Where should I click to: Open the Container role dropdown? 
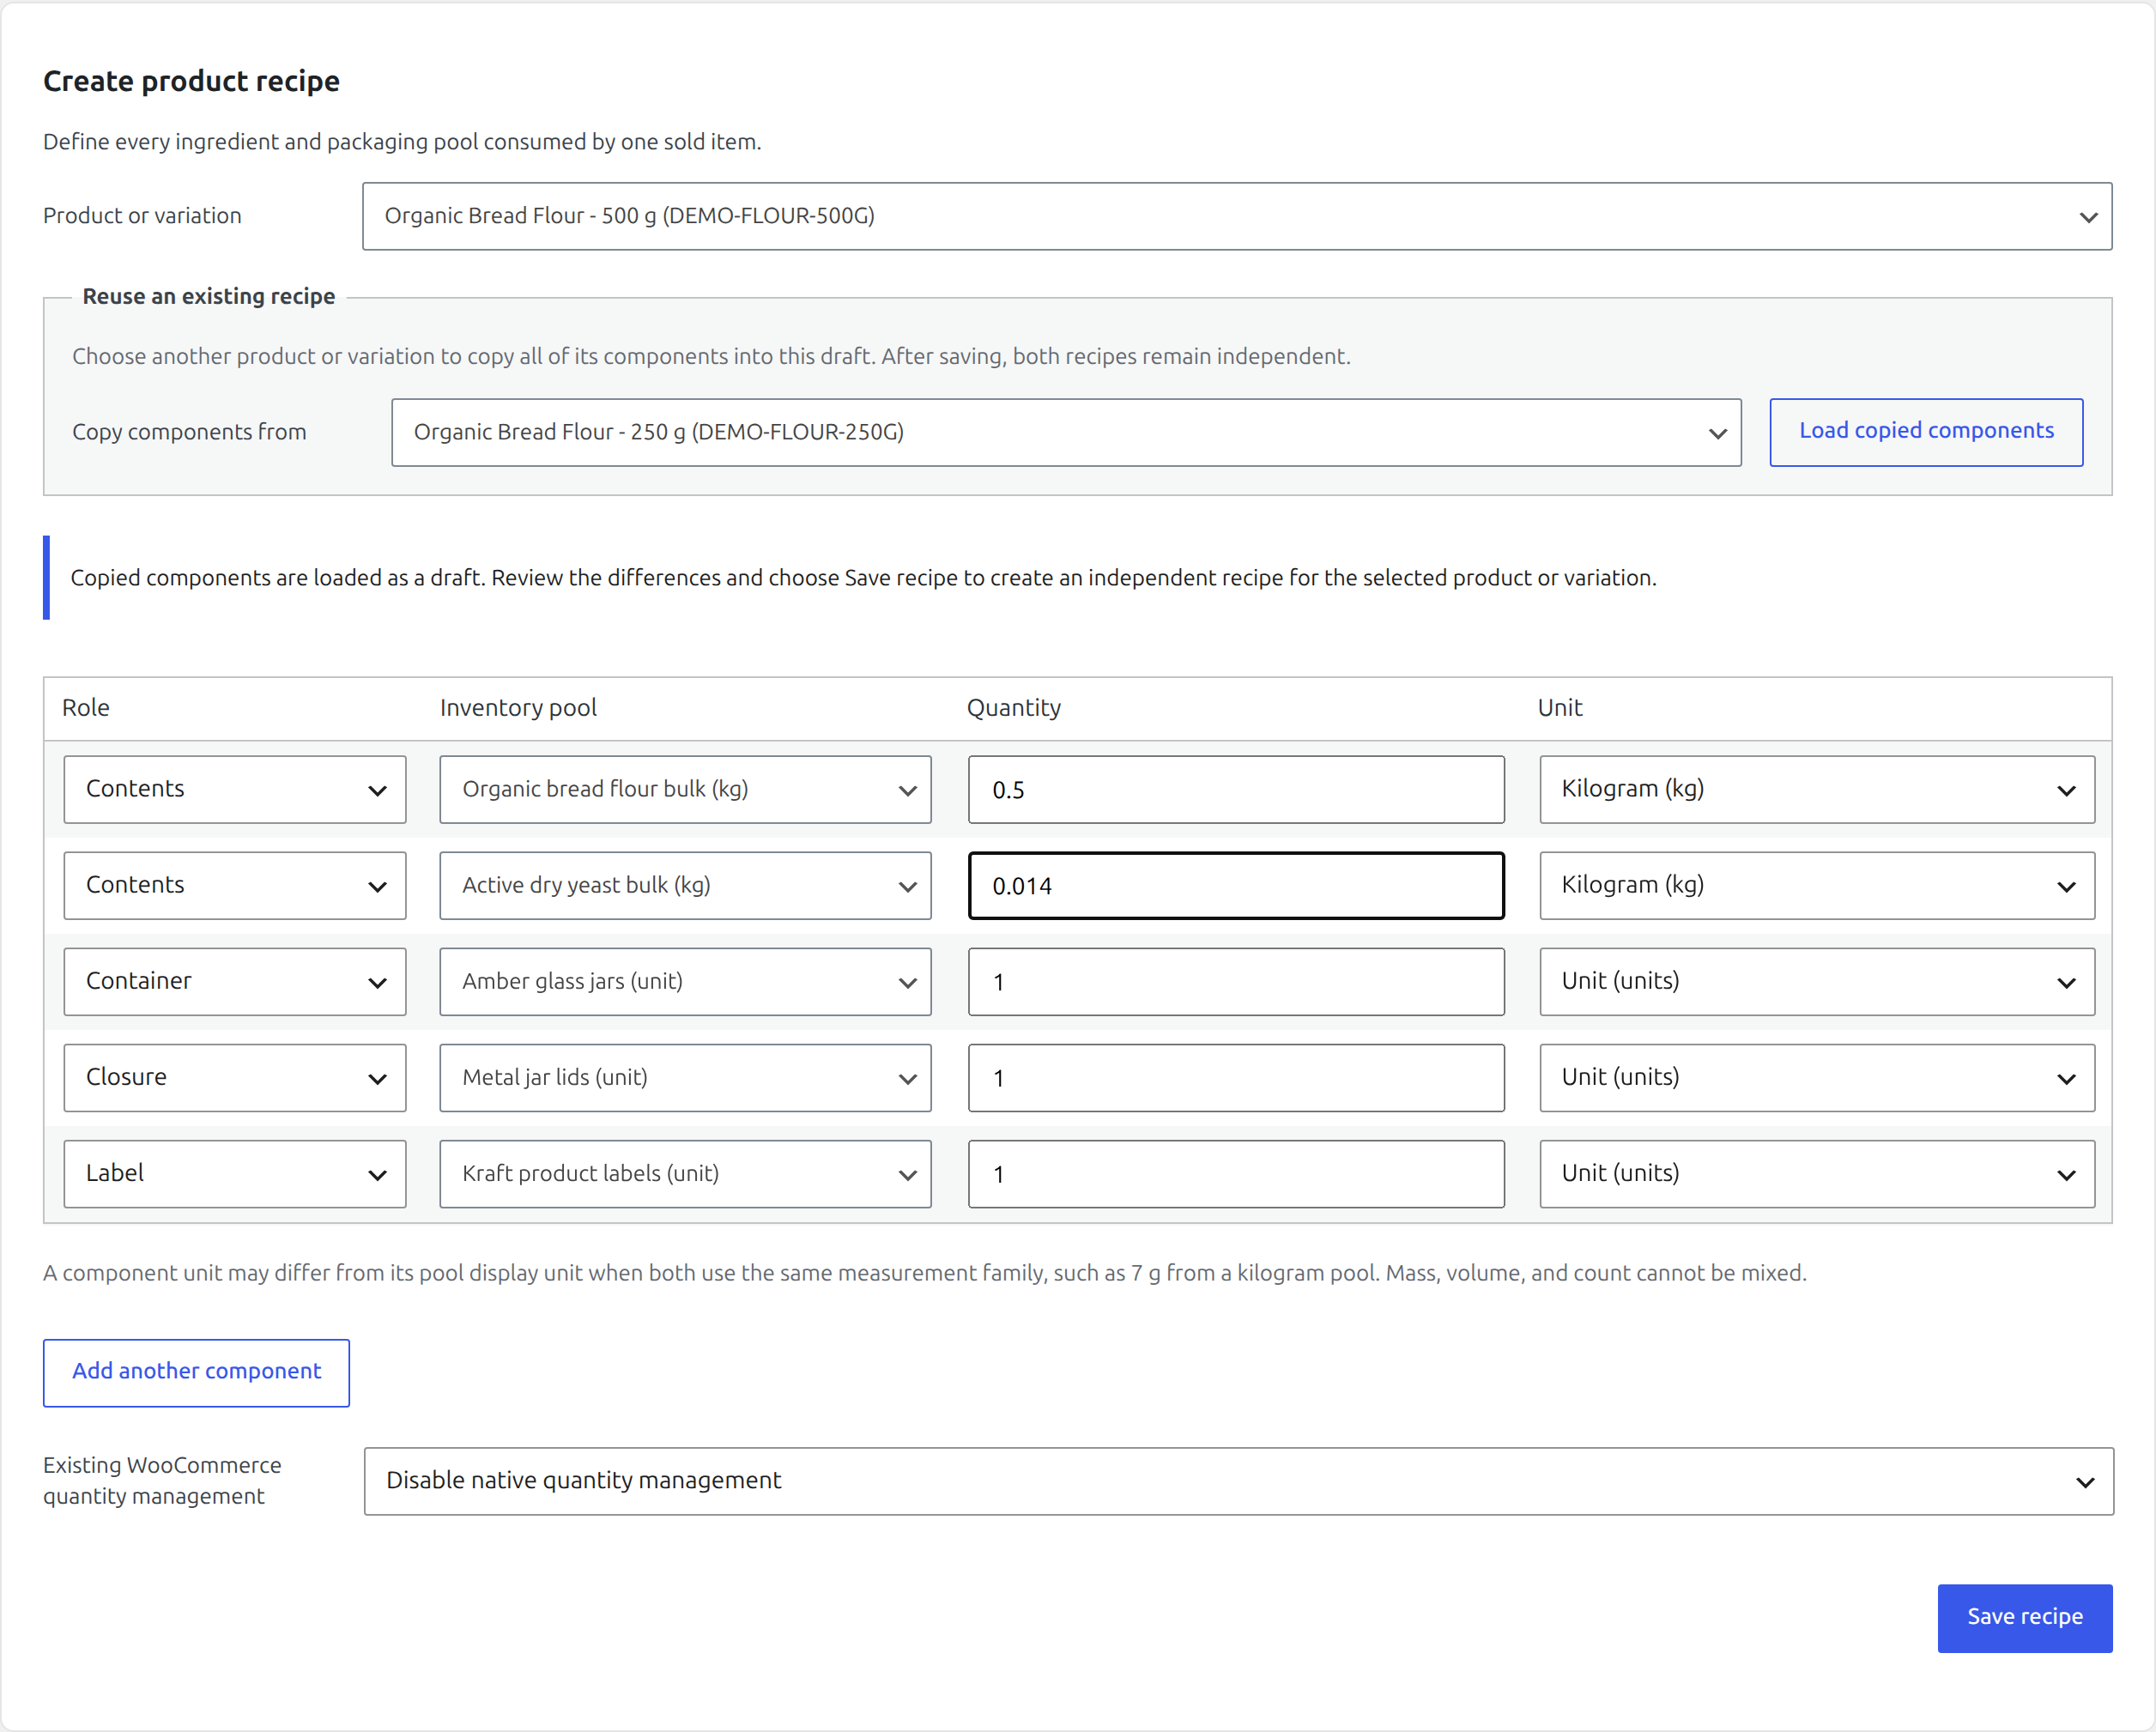click(x=235, y=981)
